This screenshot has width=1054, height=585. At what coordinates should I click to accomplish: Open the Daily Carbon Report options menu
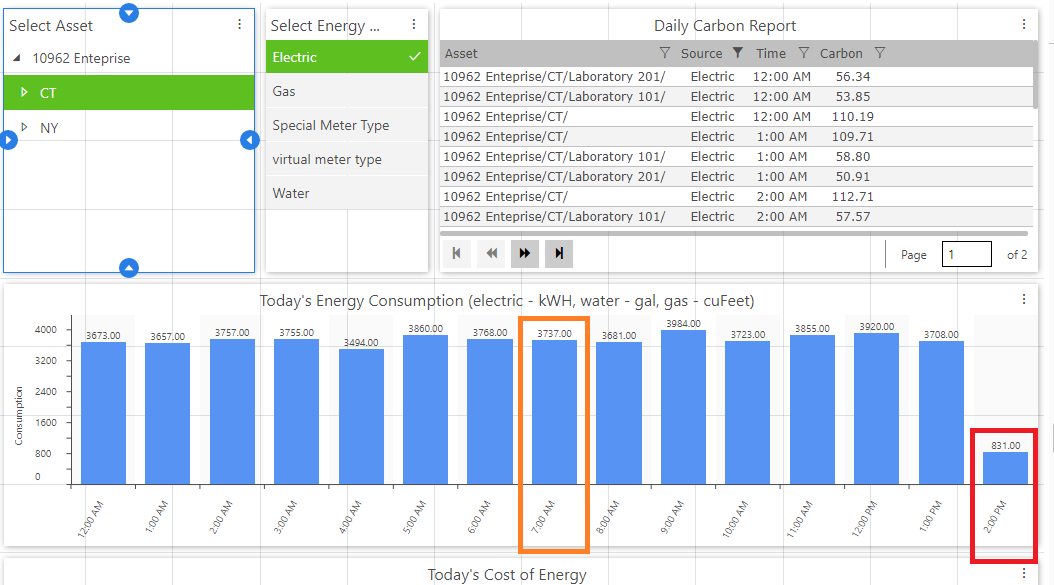(x=1024, y=25)
